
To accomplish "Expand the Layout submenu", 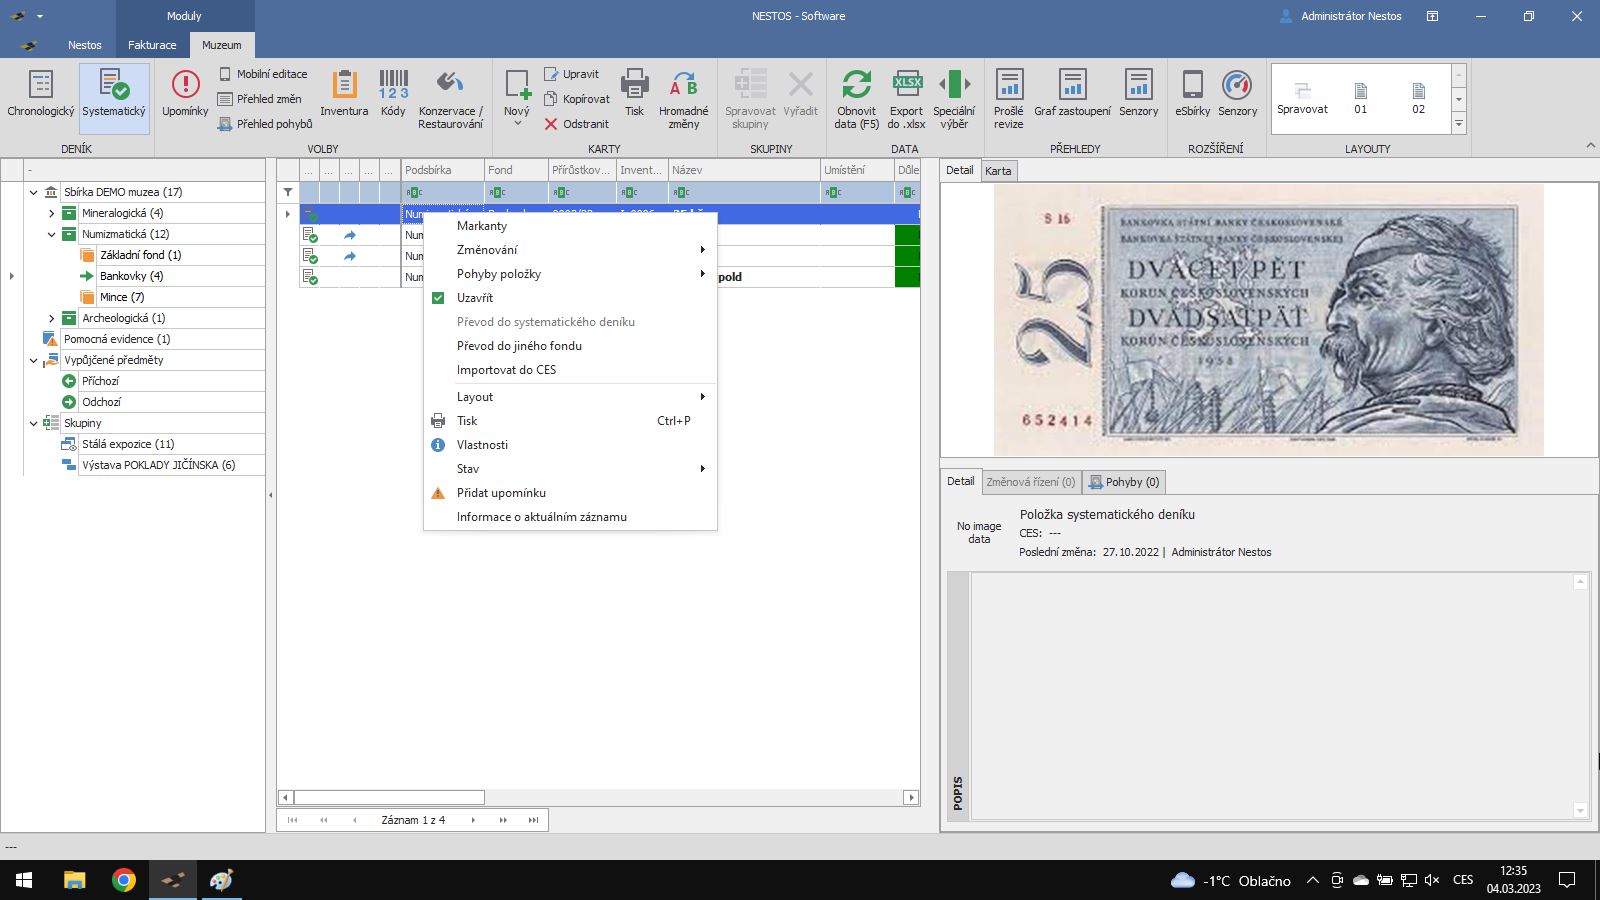I will point(570,397).
